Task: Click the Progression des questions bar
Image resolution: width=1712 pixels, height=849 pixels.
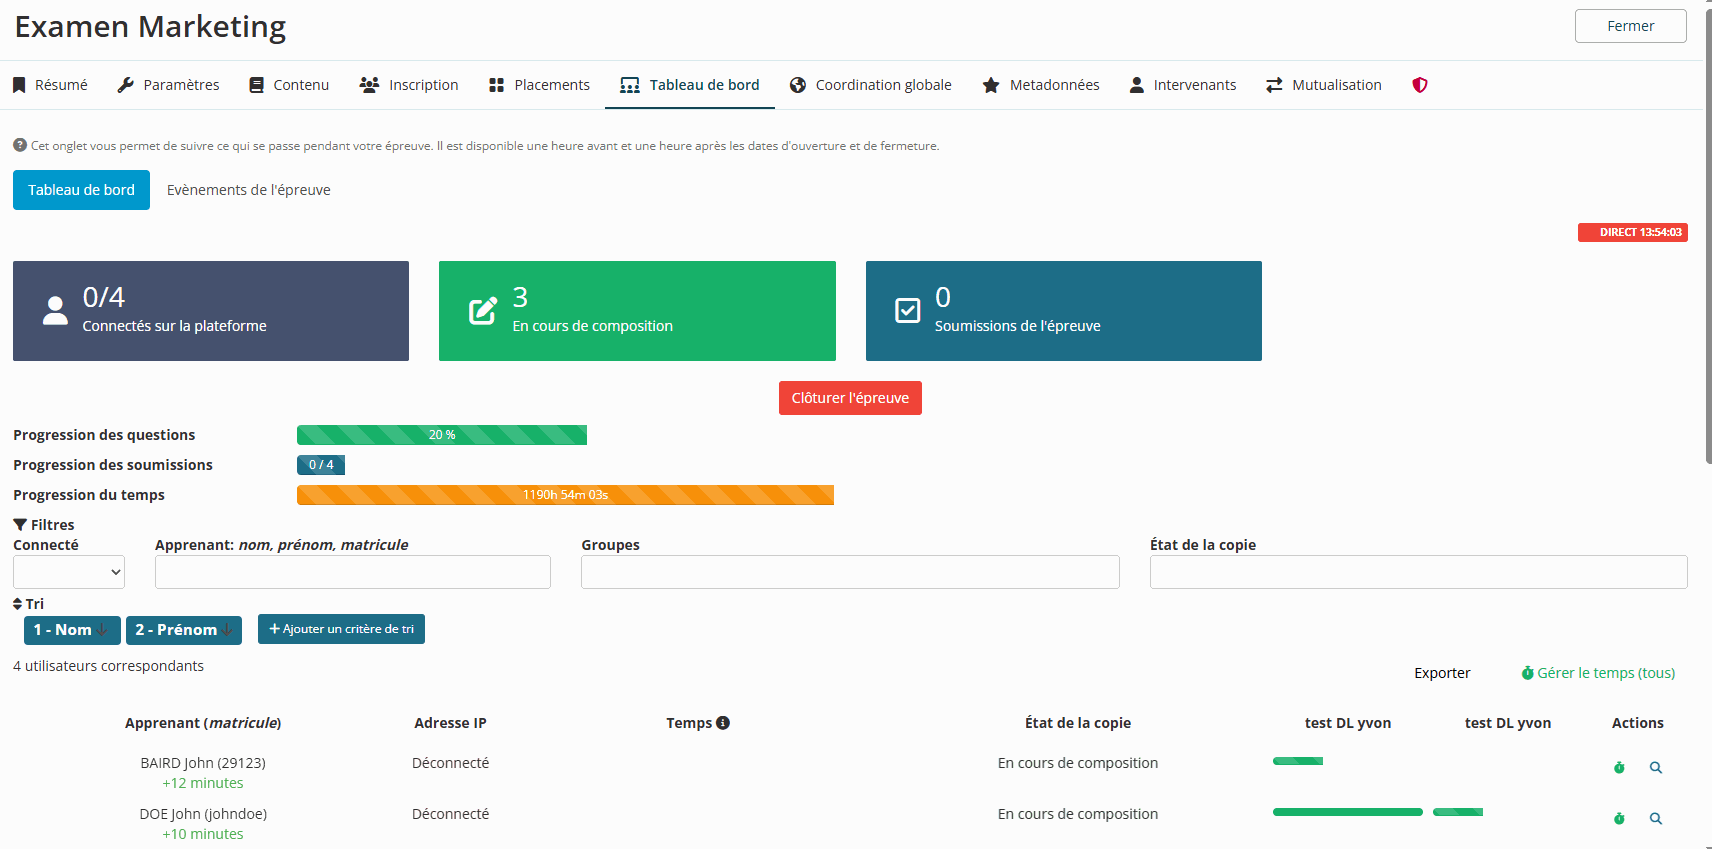Action: tap(441, 435)
